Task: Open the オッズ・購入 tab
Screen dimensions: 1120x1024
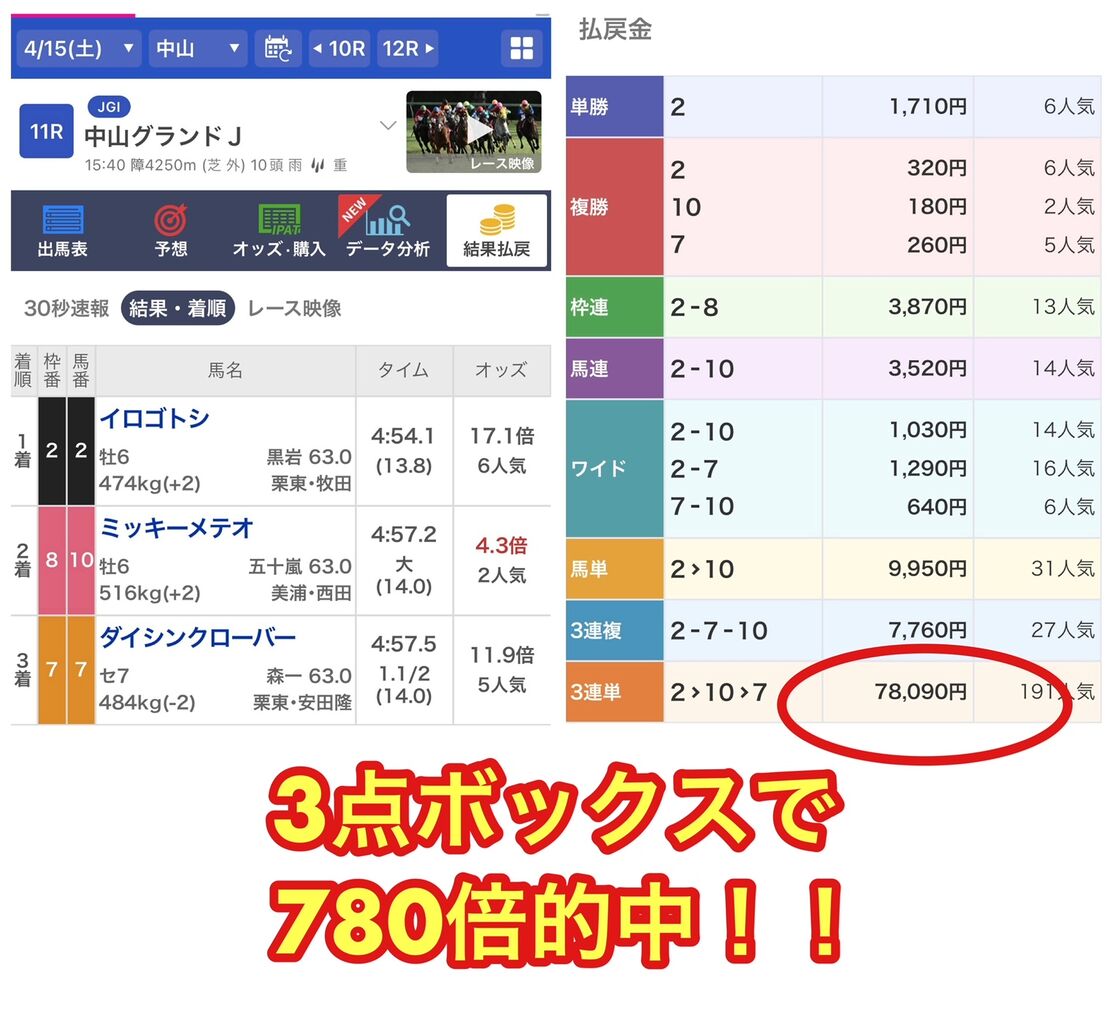Action: pos(279,231)
